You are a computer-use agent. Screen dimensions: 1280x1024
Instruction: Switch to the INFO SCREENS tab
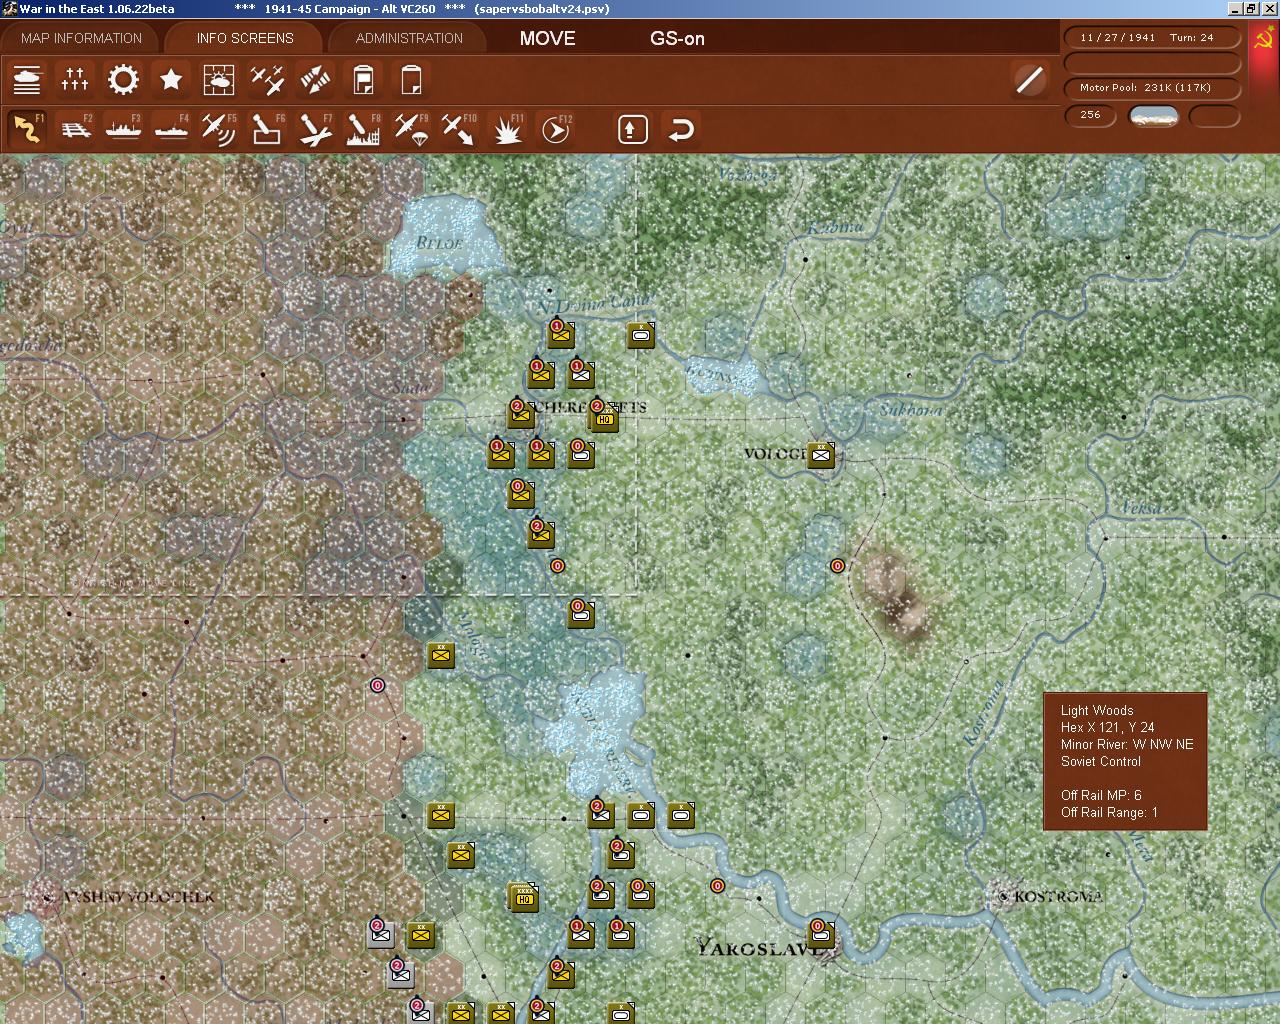point(245,38)
